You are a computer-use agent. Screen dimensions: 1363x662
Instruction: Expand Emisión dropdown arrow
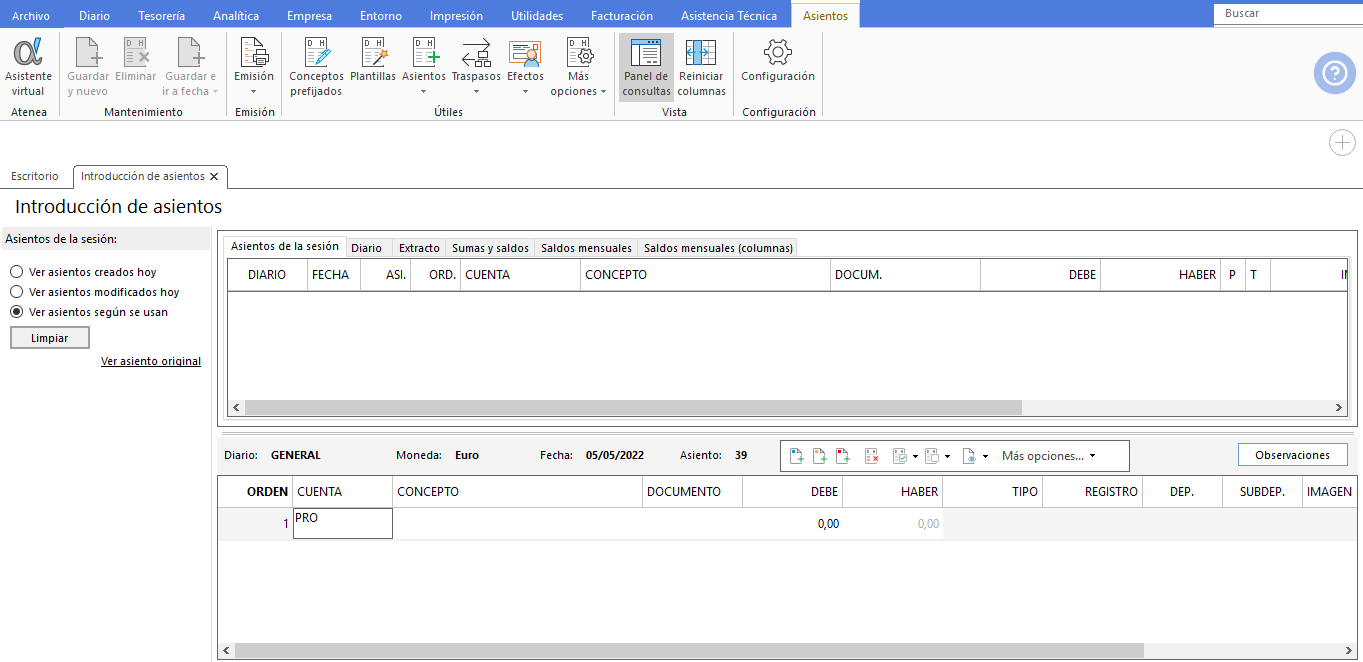point(254,91)
